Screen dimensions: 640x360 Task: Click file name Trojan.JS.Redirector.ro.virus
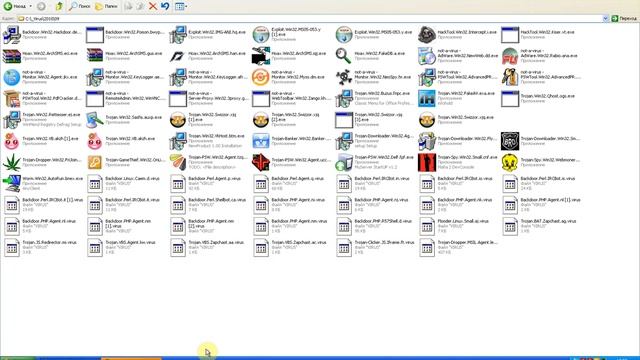pos(49,242)
